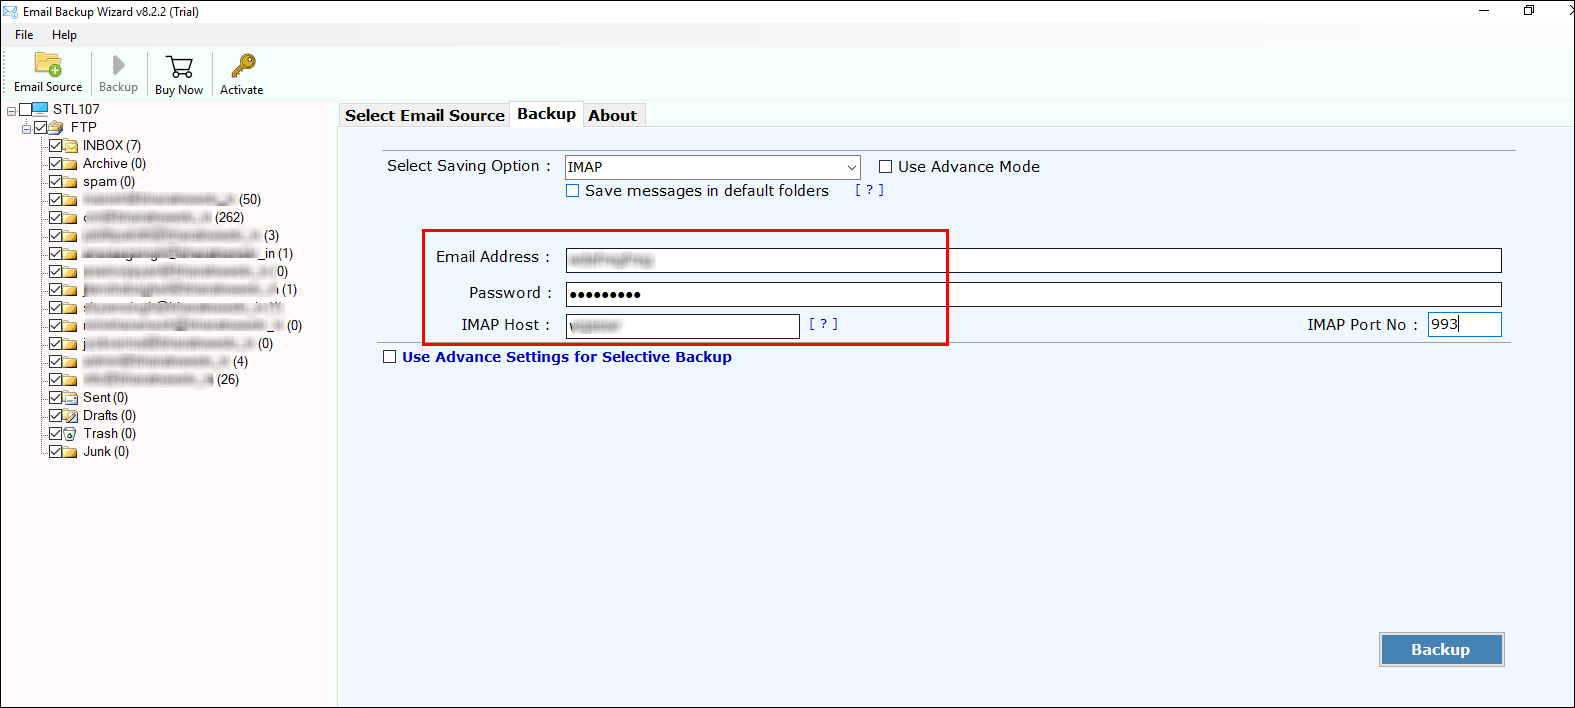
Task: Click the folder icon with count (50)
Action: [x=71, y=200]
